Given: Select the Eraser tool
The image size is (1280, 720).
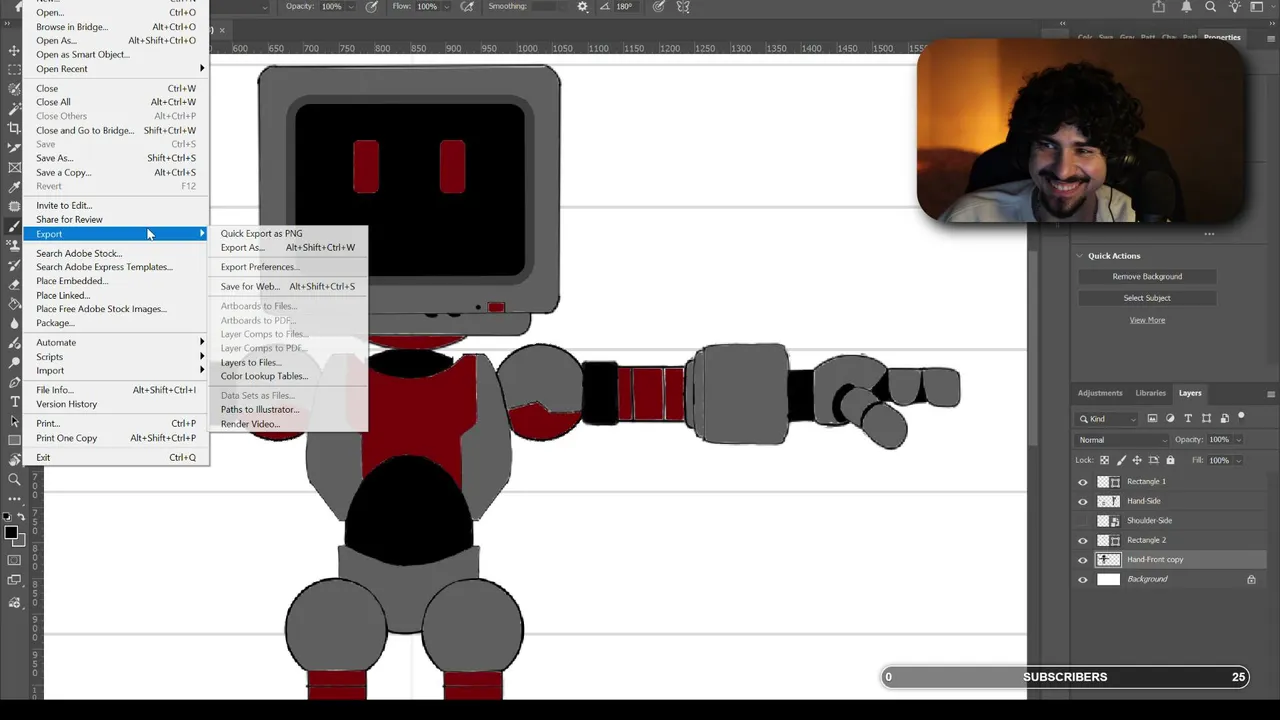Looking at the screenshot, I should point(14,284).
